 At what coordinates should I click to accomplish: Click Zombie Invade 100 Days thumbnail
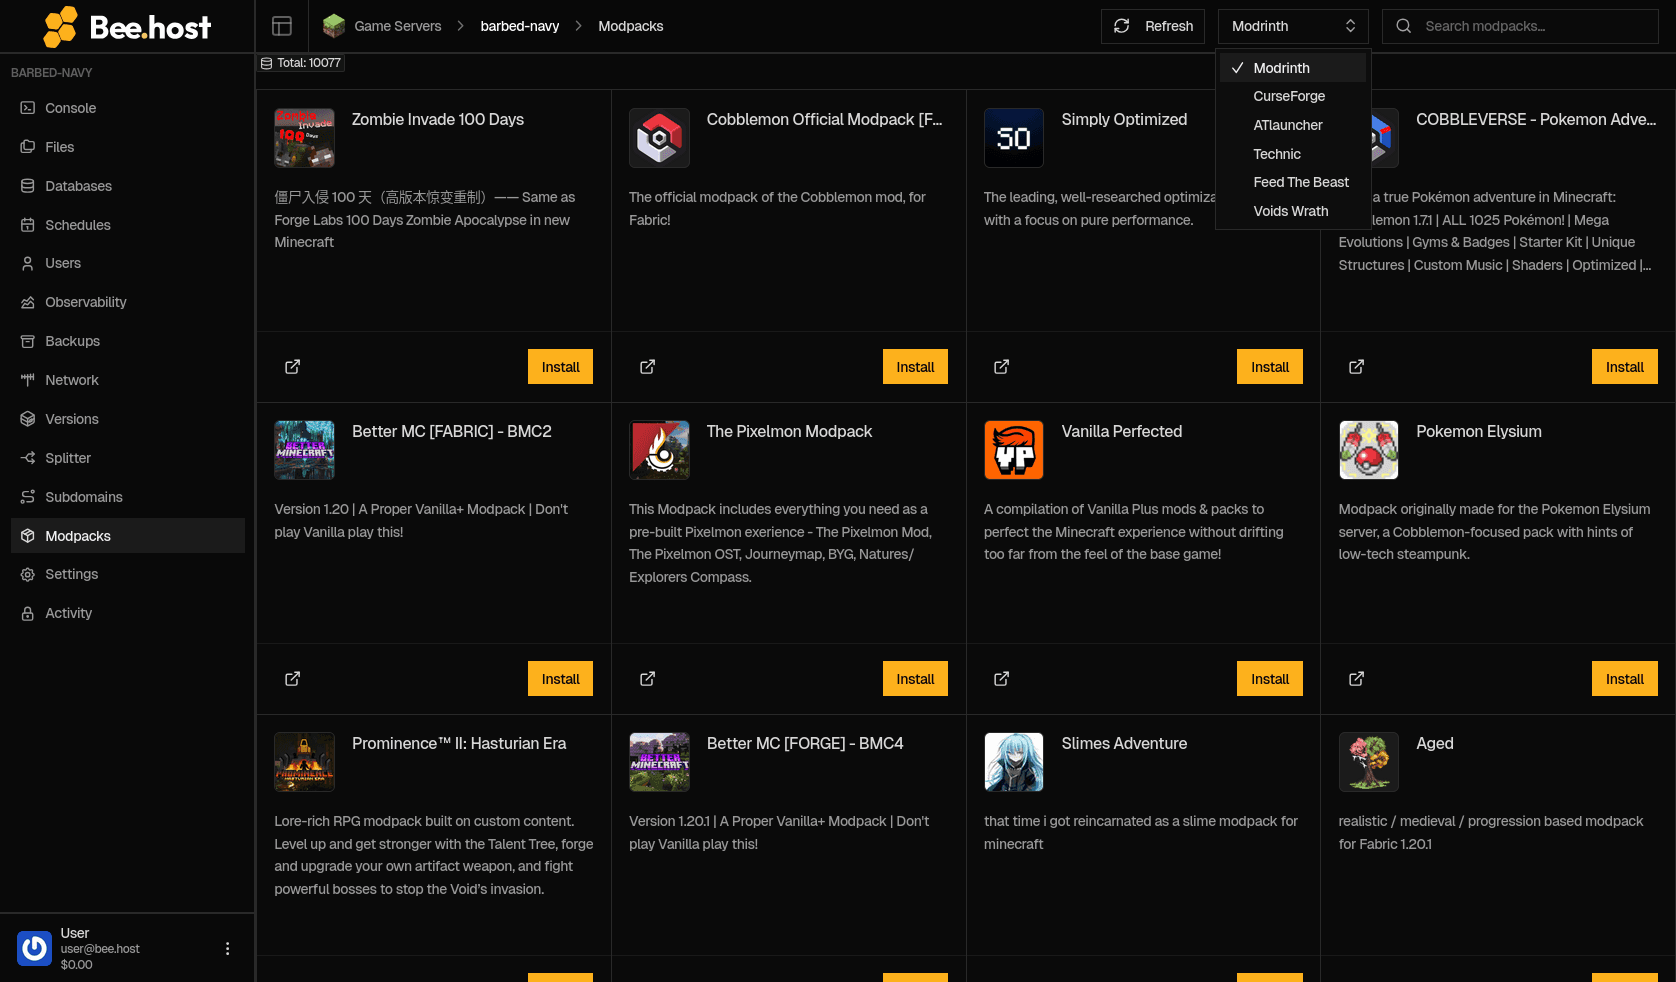(x=305, y=138)
